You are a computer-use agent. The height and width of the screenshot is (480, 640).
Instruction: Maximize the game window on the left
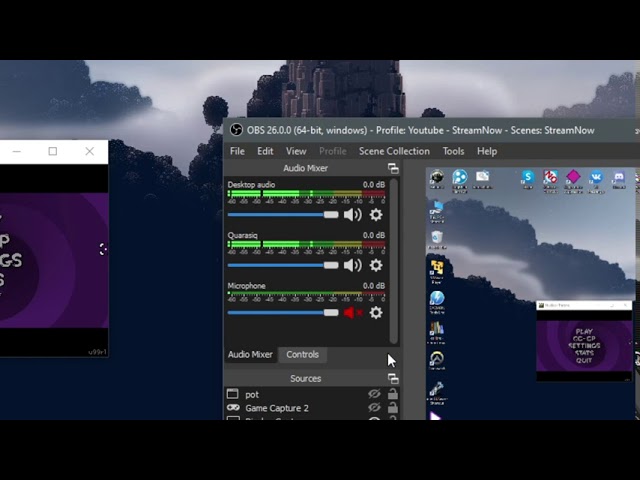click(x=53, y=151)
